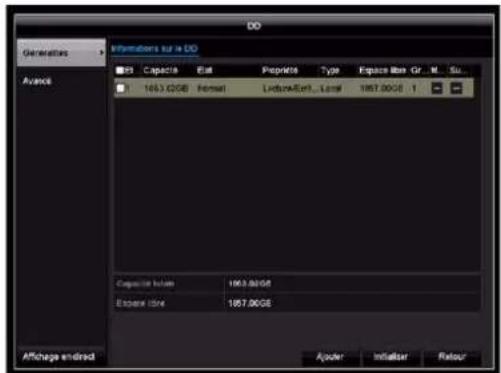Tick the select-all checkbox in table header
The width and height of the screenshot is (501, 373).
[x=120, y=70]
